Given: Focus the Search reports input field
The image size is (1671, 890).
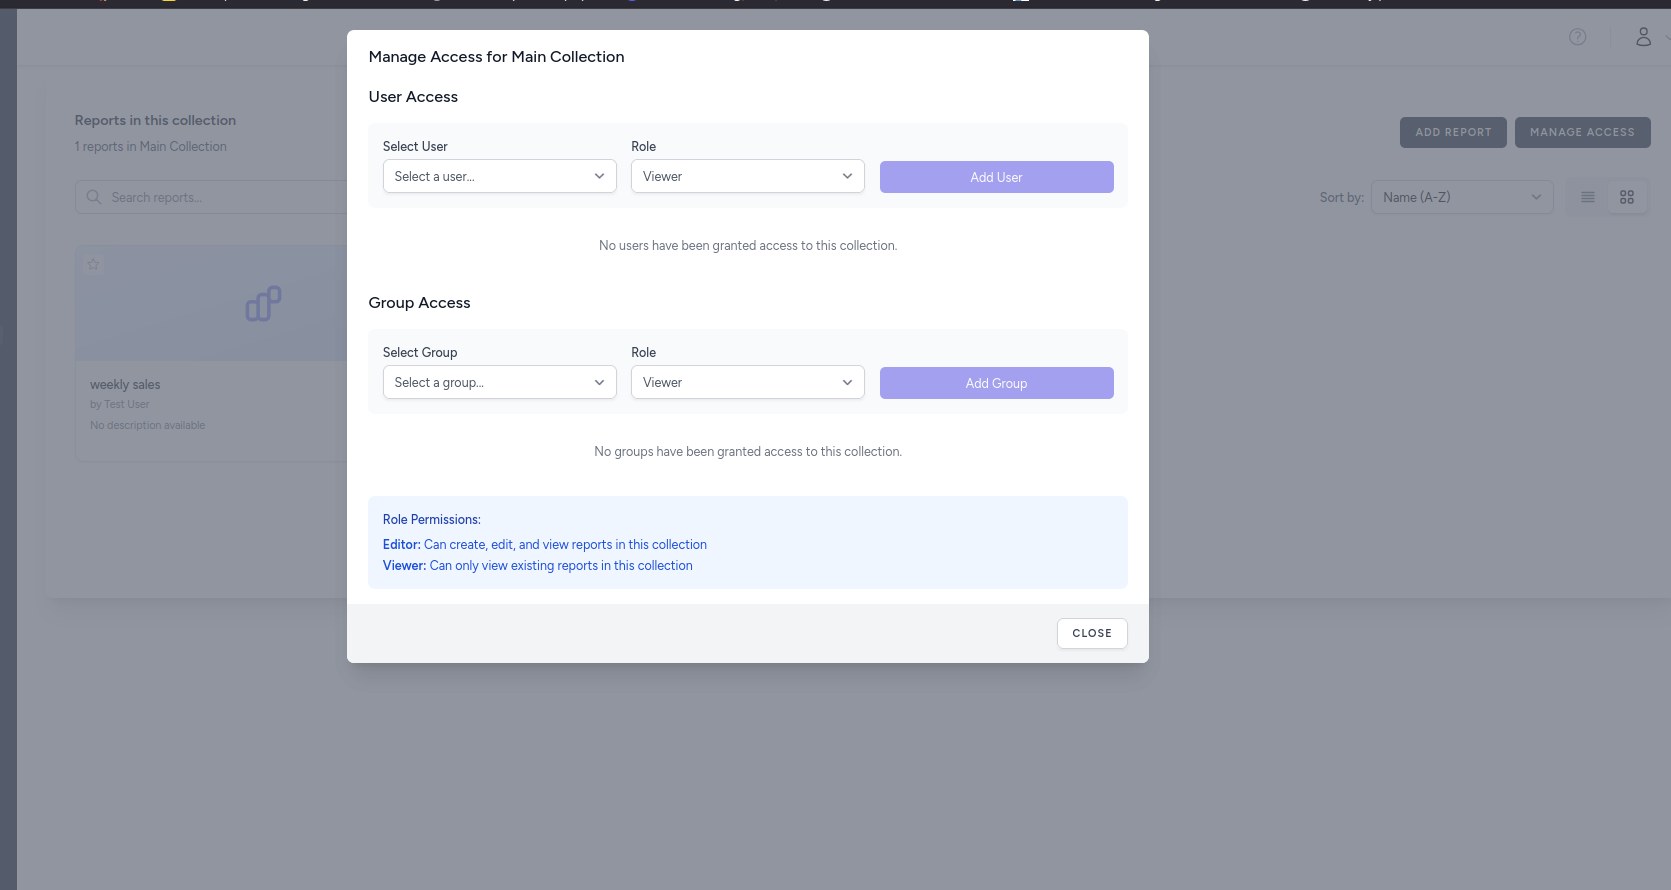Looking at the screenshot, I should click(x=220, y=197).
